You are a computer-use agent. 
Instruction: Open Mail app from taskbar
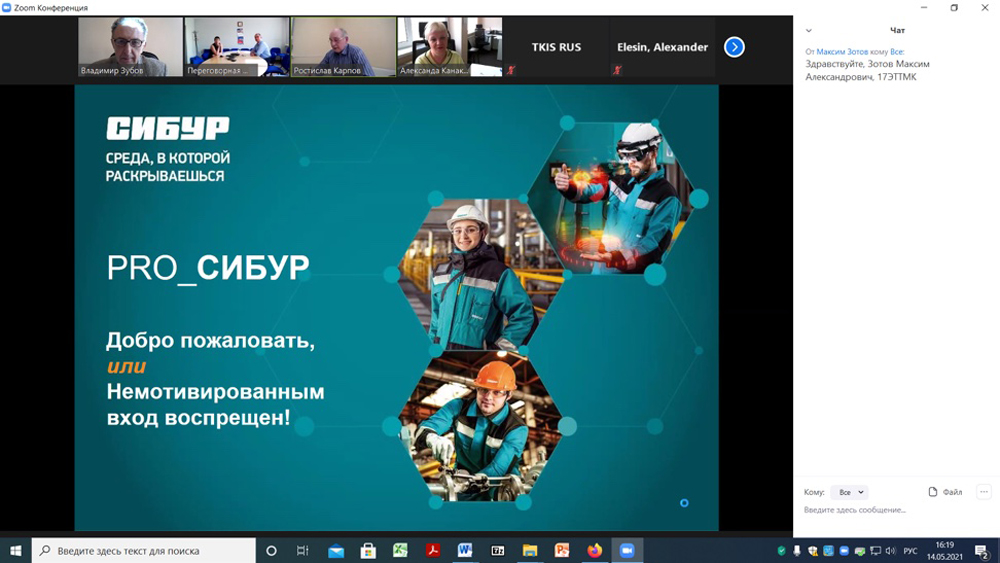point(336,550)
